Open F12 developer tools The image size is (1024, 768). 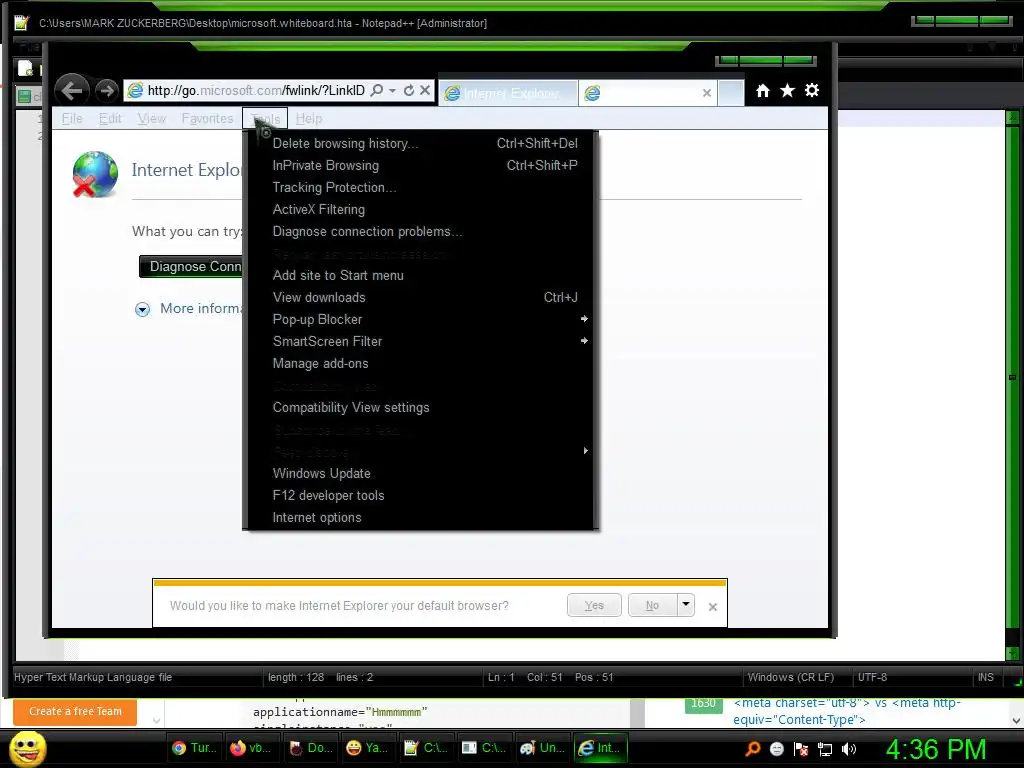421,496
